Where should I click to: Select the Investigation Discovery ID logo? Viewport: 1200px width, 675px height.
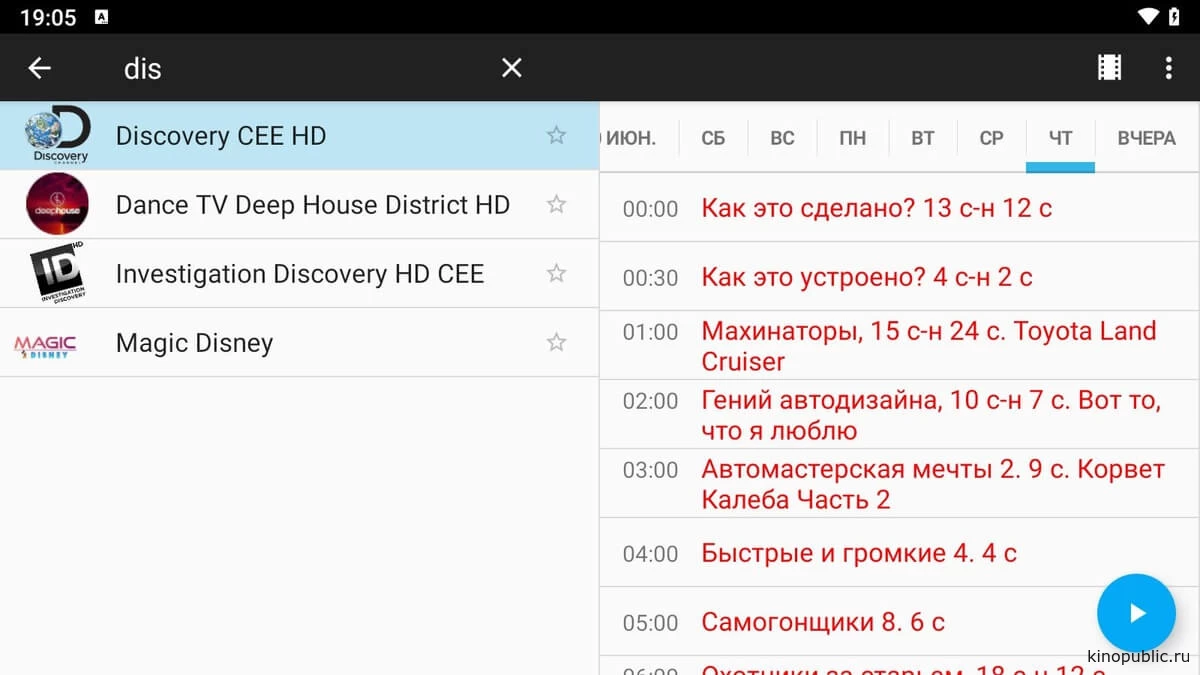coord(57,273)
